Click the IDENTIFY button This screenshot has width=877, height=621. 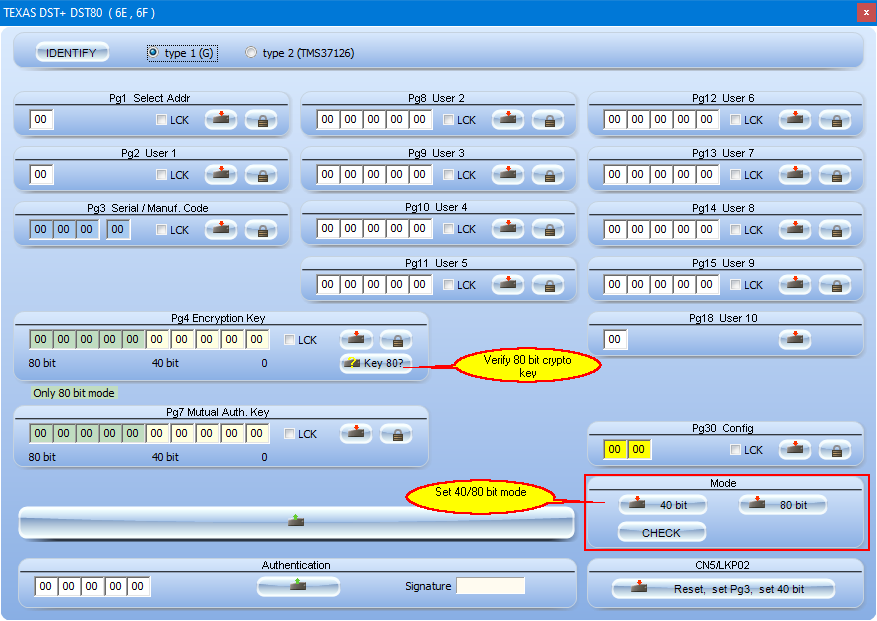coord(72,53)
